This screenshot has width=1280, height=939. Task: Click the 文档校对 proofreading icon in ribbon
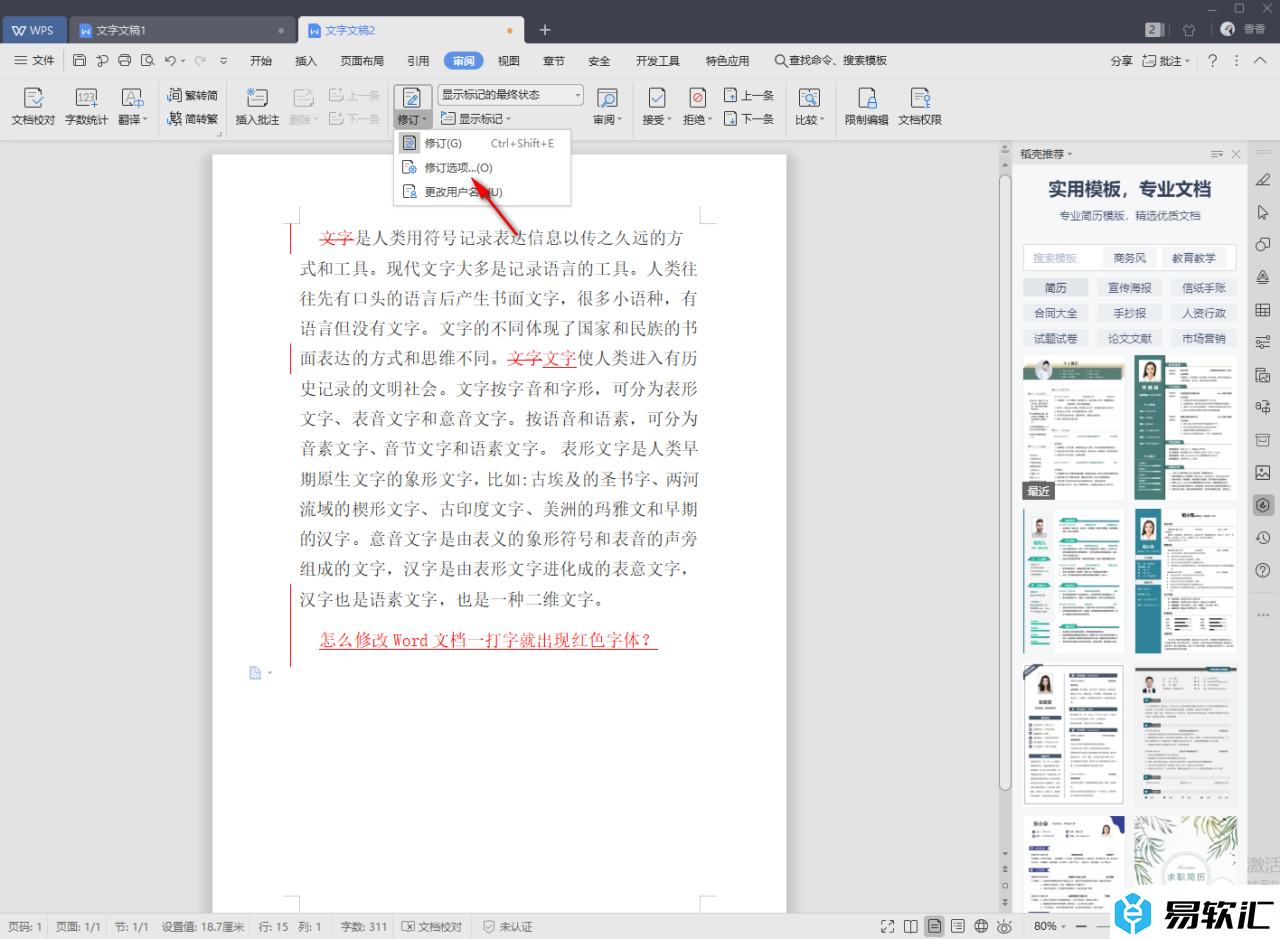click(x=33, y=99)
